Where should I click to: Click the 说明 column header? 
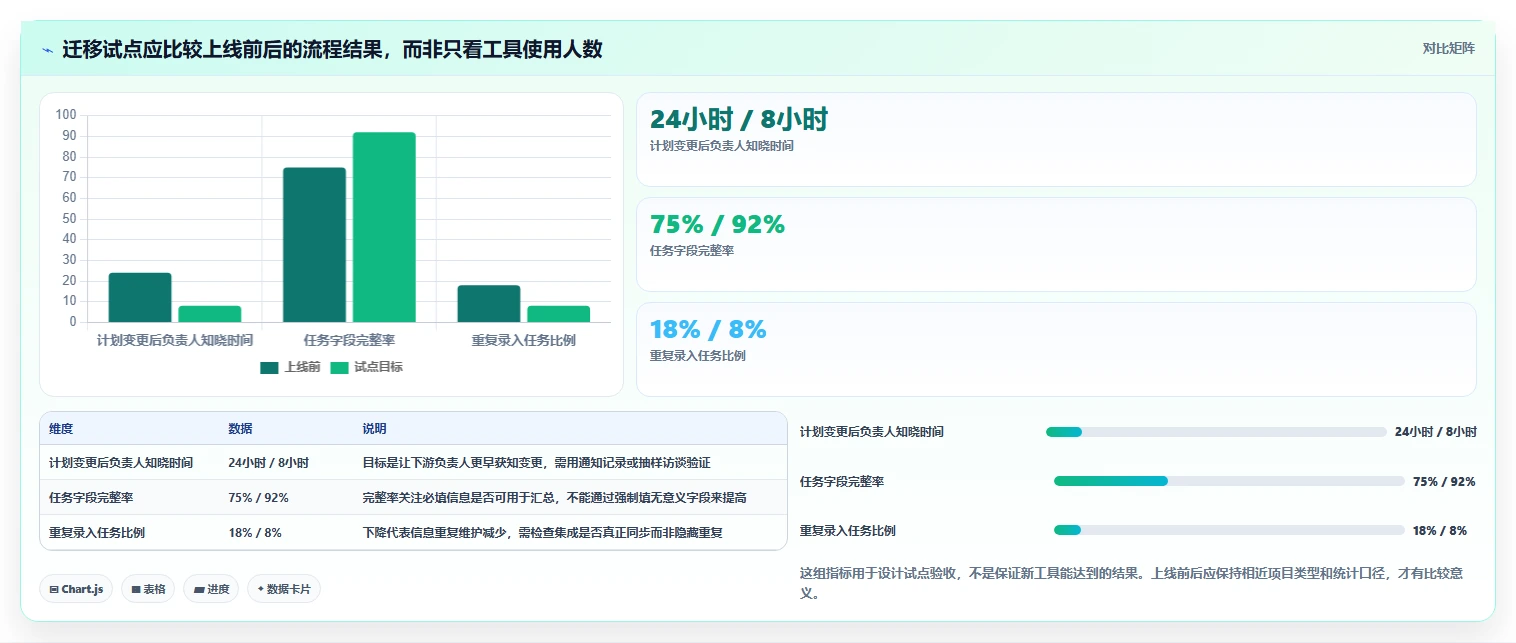click(374, 428)
